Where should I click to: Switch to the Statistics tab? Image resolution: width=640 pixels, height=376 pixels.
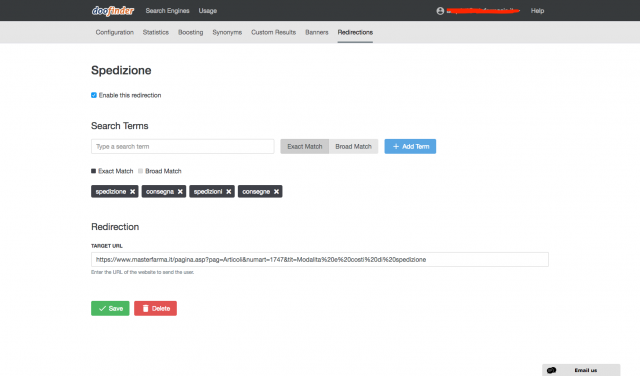click(x=156, y=32)
